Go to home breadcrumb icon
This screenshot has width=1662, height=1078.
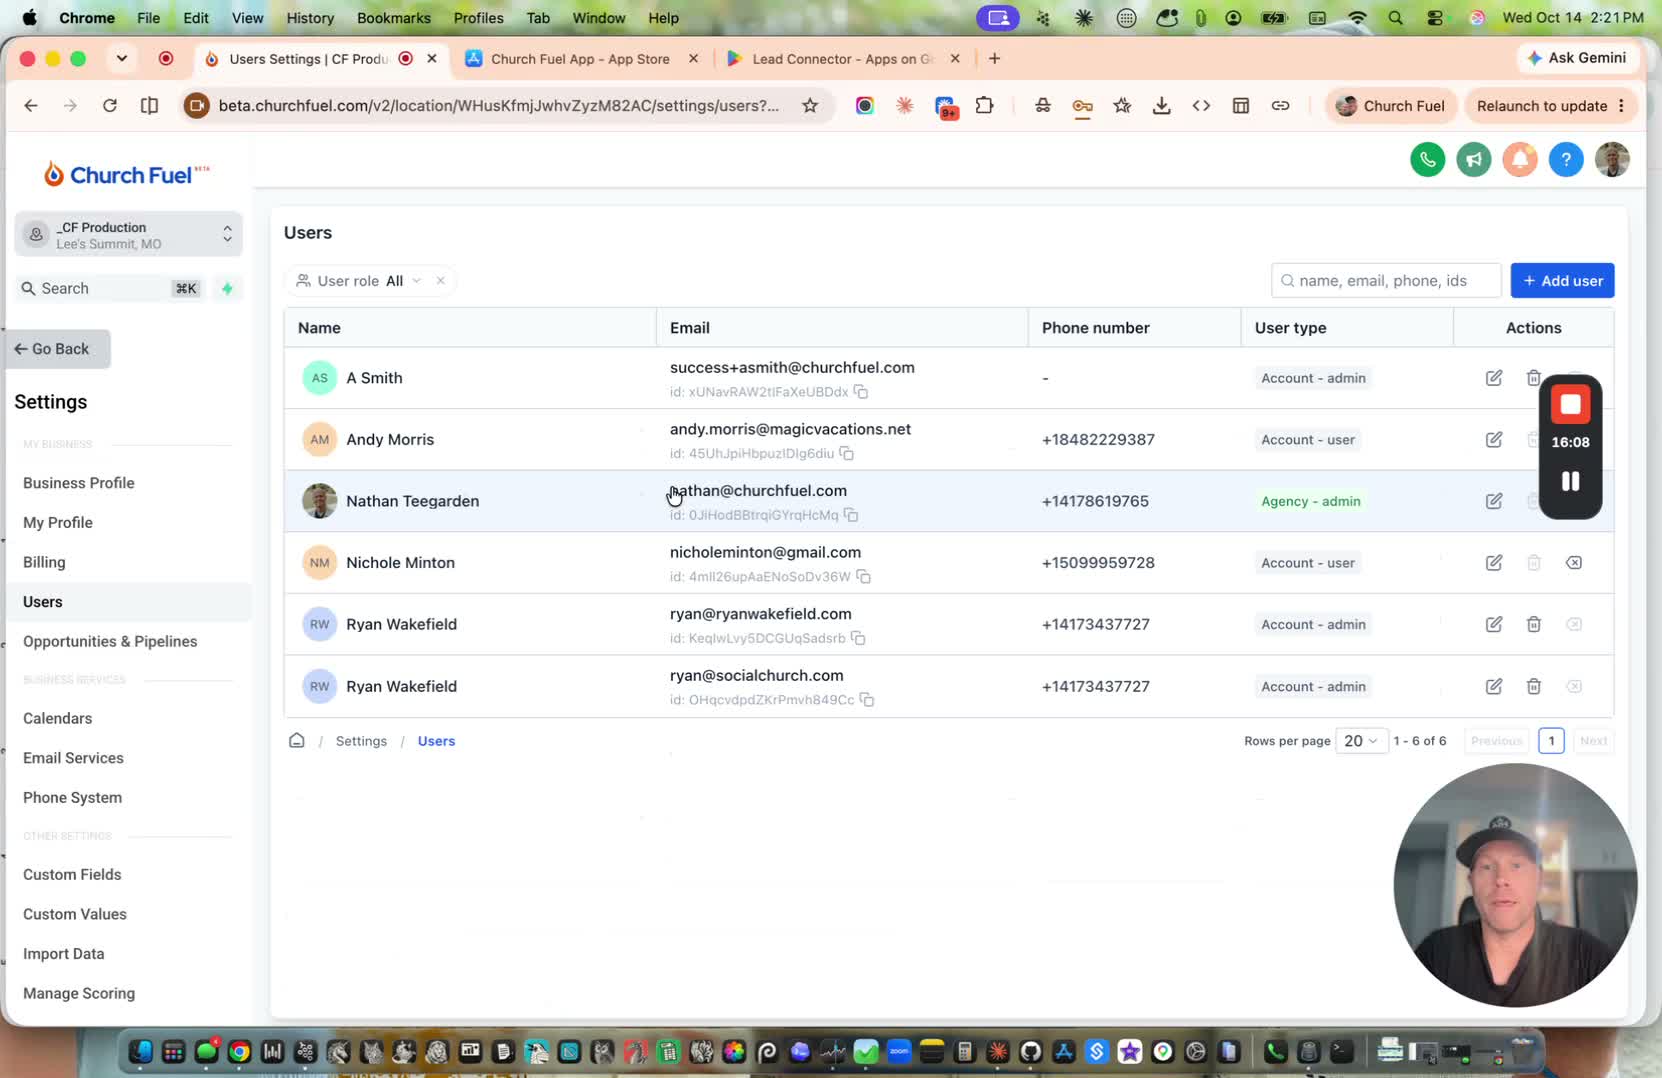tap(297, 741)
